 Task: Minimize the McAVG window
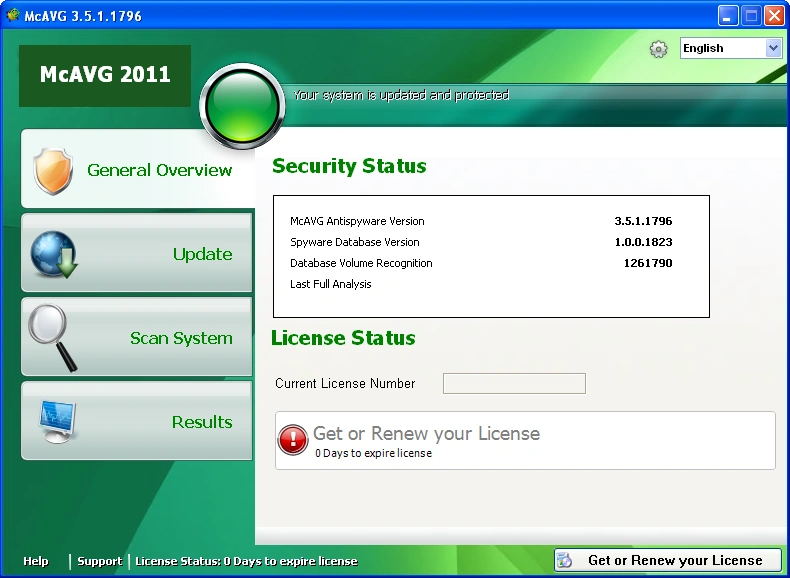point(728,15)
